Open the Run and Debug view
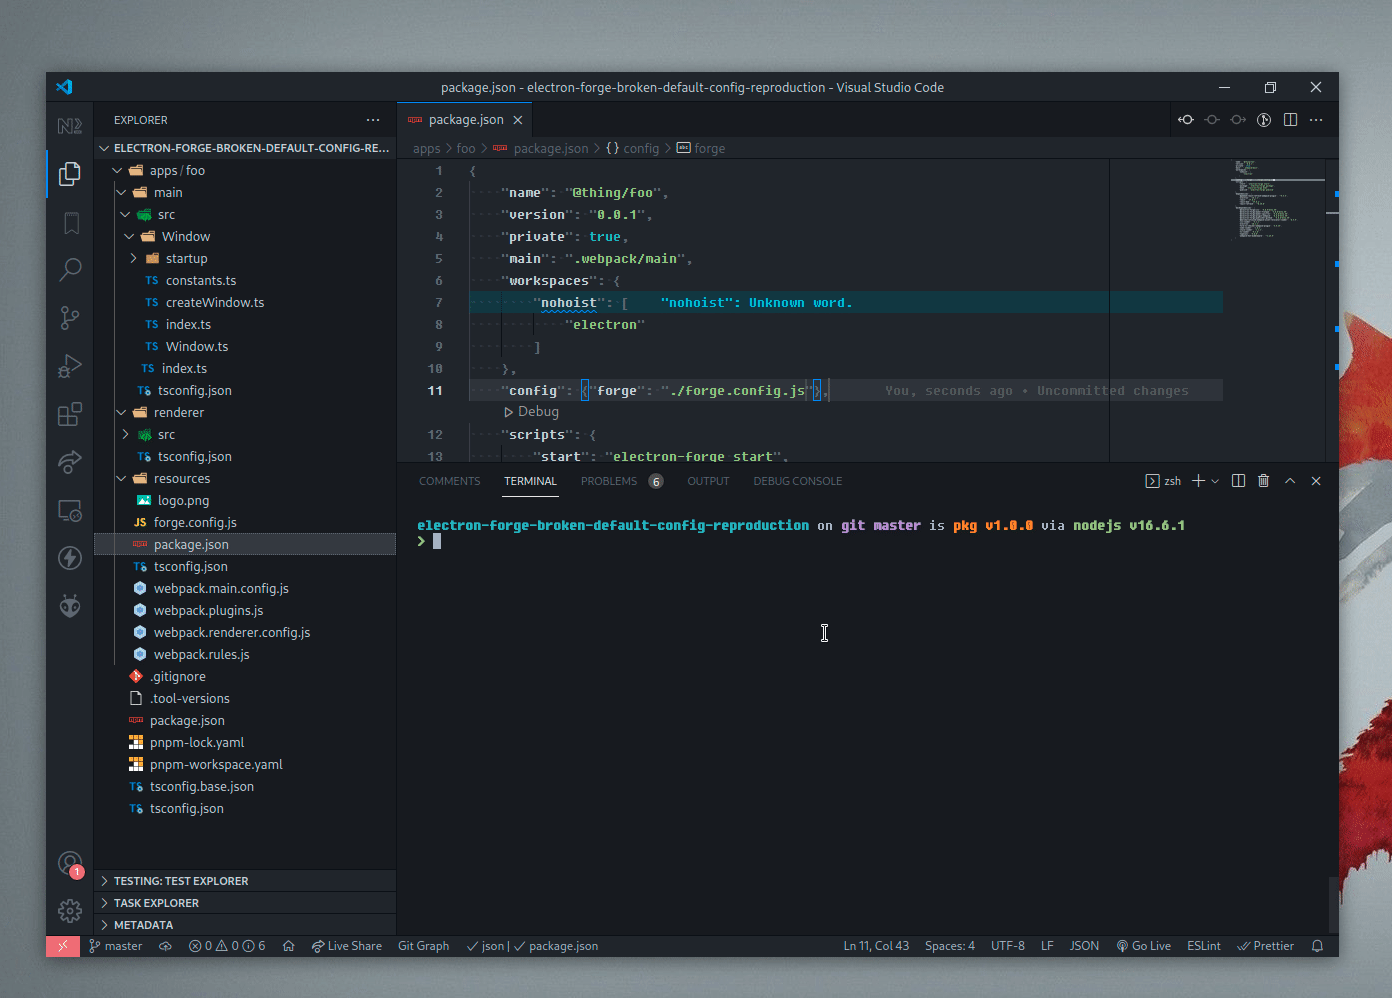The height and width of the screenshot is (998, 1392). 69,365
